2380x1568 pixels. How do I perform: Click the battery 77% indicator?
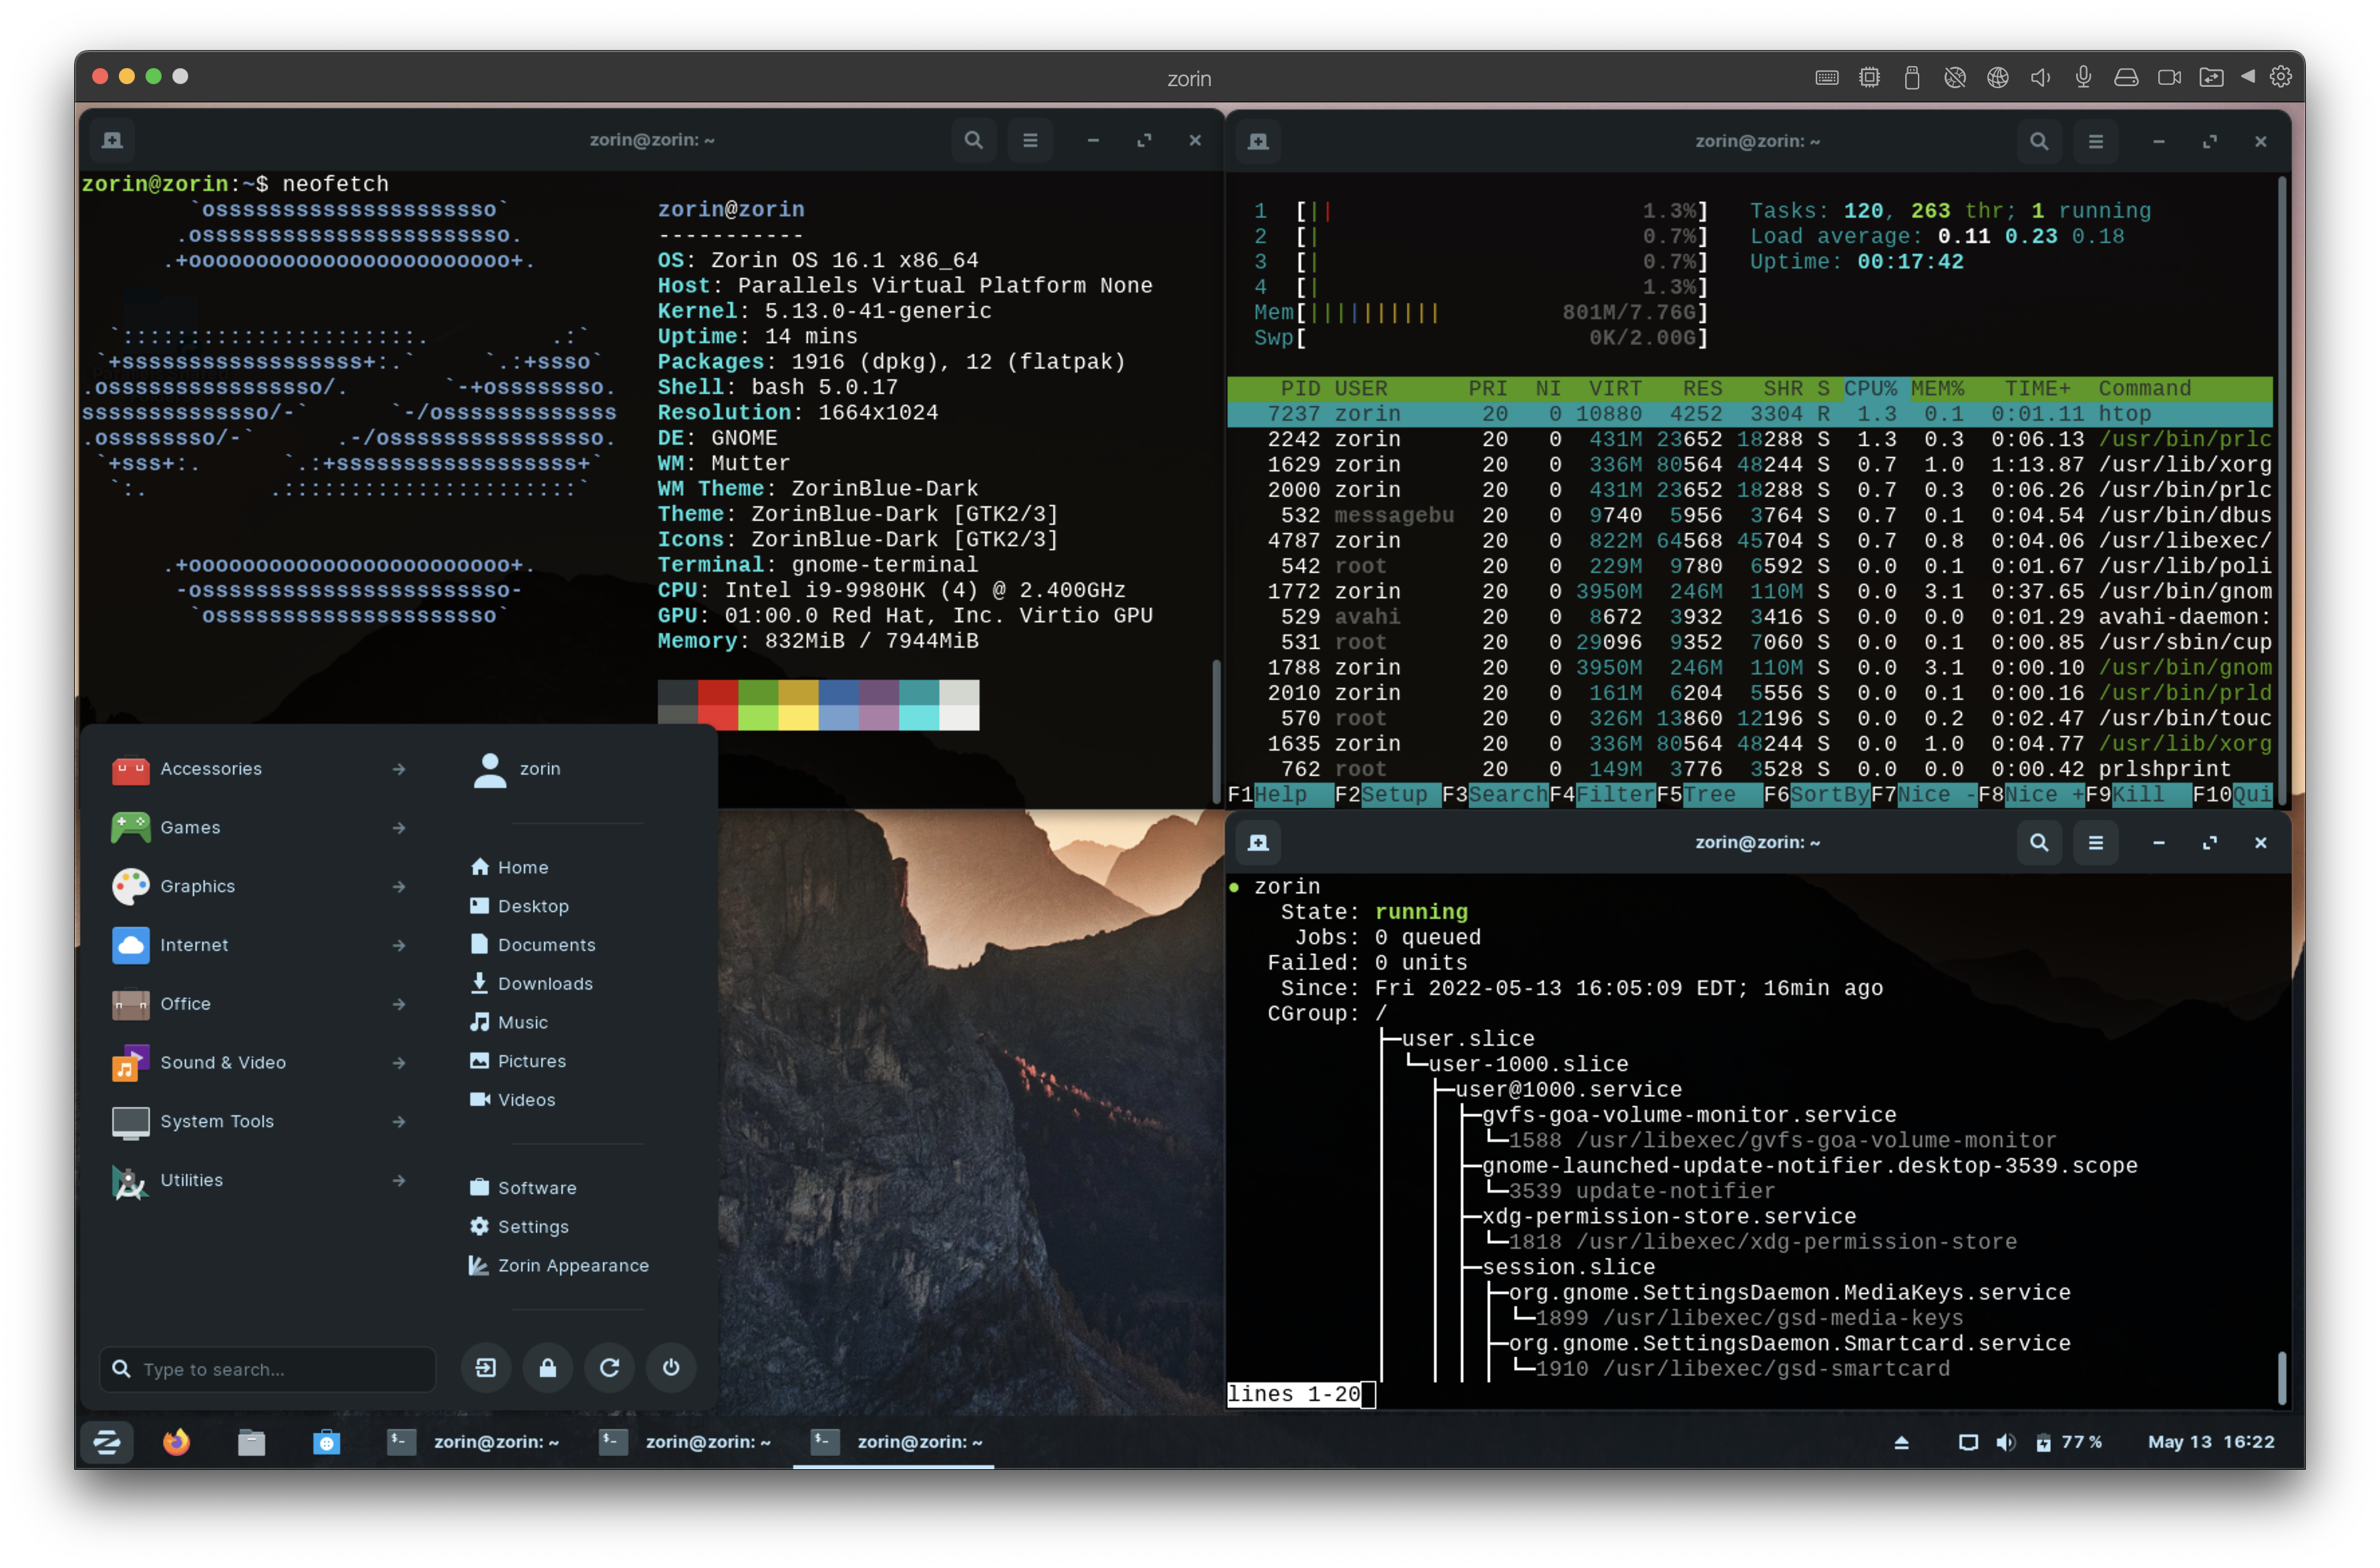[2069, 1441]
